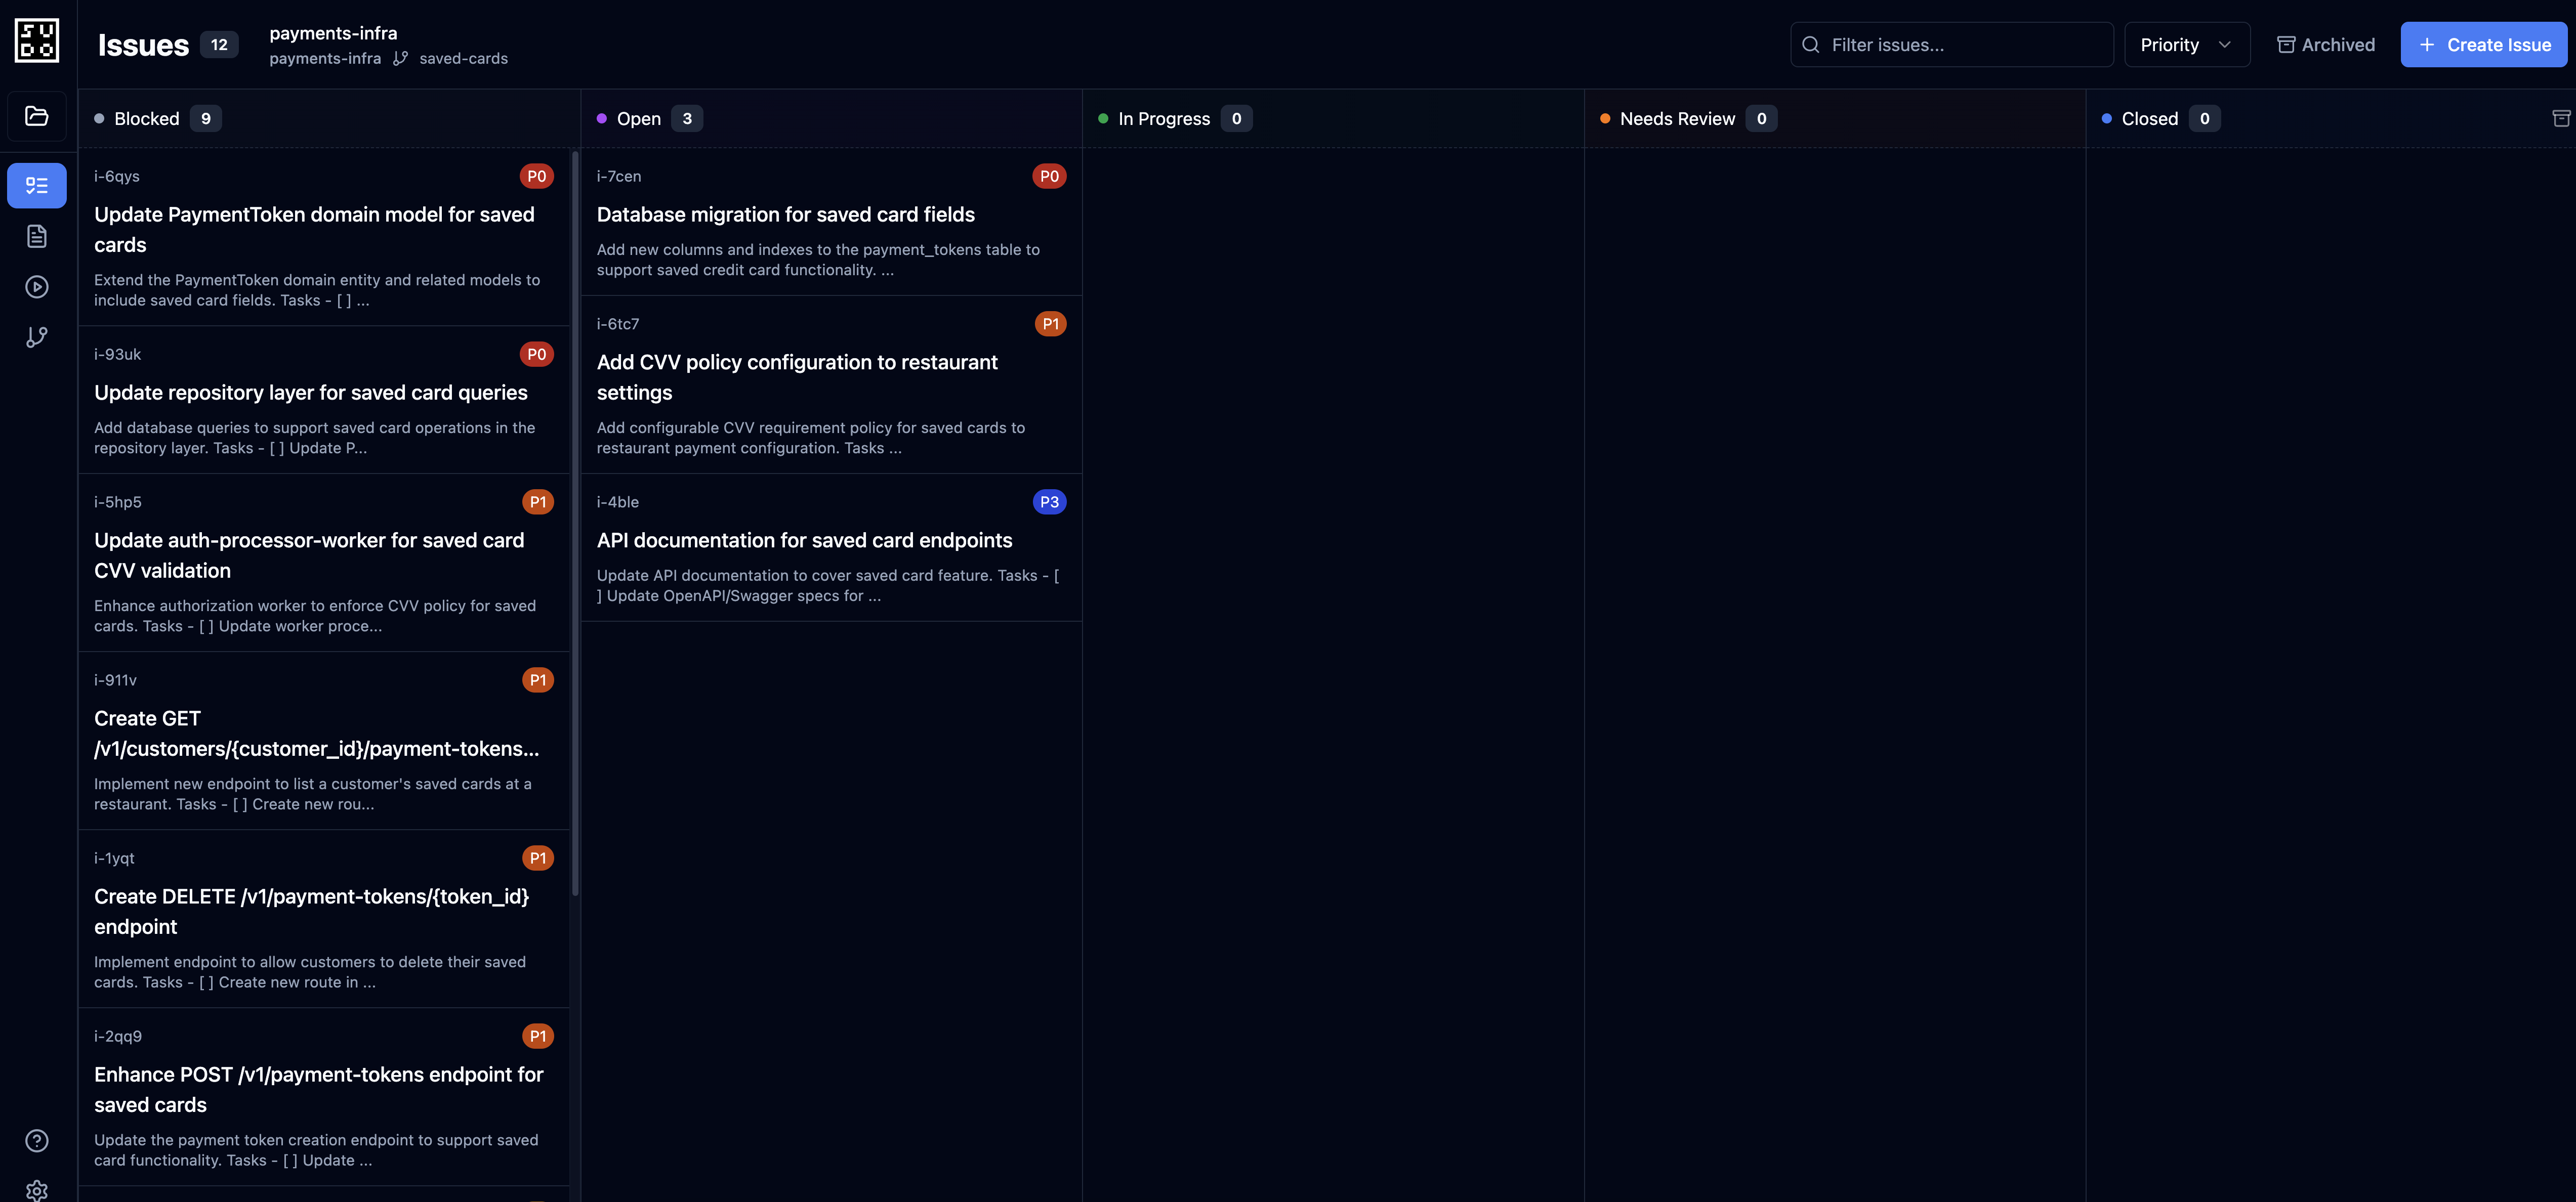2576x1202 pixels.
Task: Open the git branches icon in the sidebar
Action: tap(37, 337)
